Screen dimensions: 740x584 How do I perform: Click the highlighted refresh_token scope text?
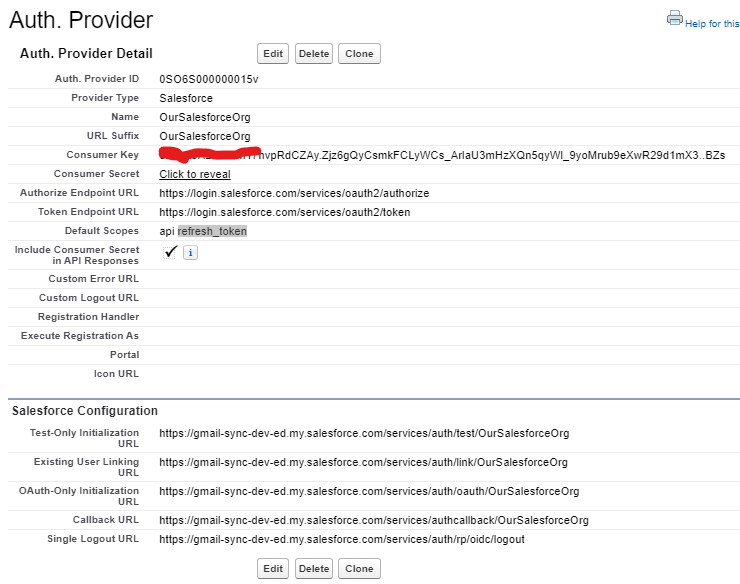pos(212,231)
